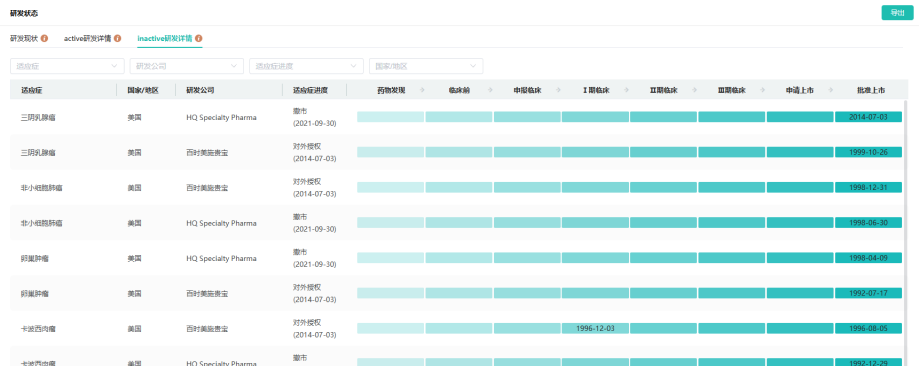The height and width of the screenshot is (366, 919).
Task: Click info icon next to 研发现状 tab
Action: point(45,38)
